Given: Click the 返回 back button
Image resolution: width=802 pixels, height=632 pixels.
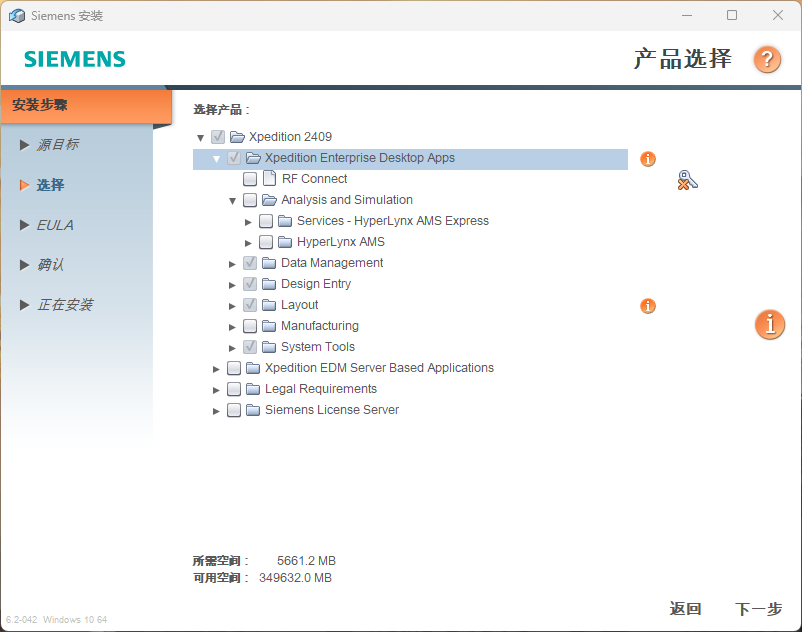Looking at the screenshot, I should (x=685, y=609).
